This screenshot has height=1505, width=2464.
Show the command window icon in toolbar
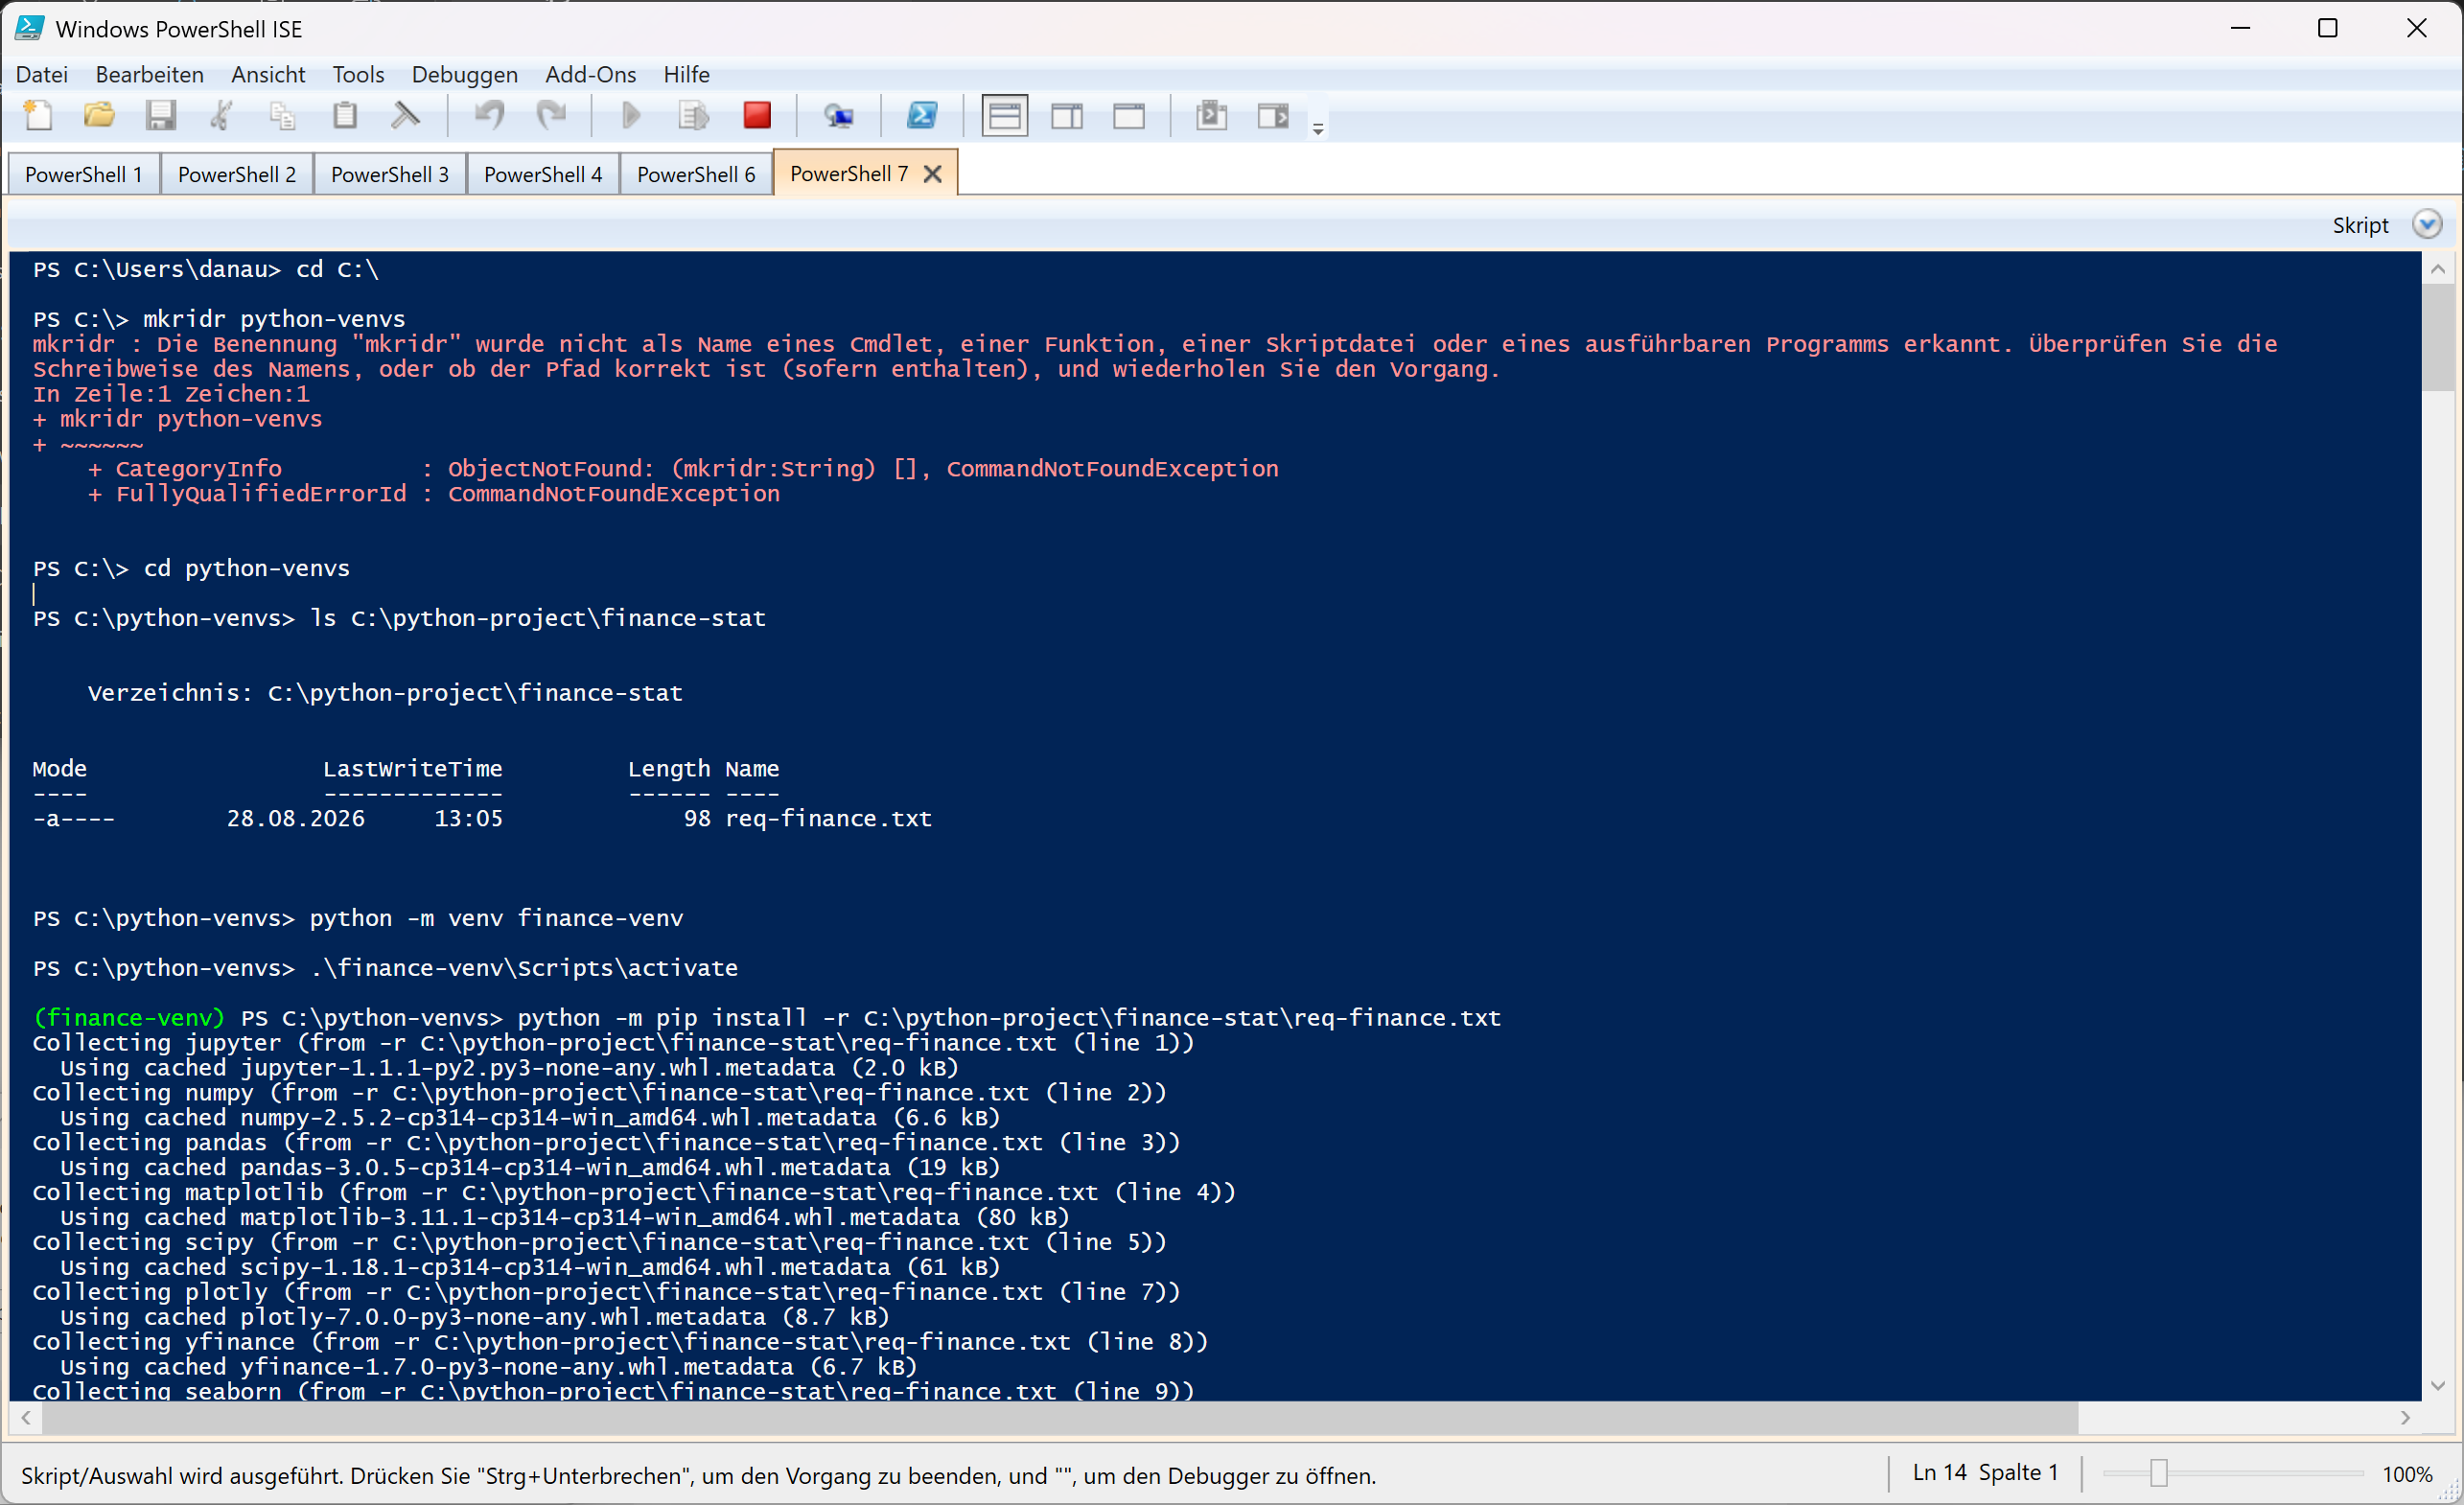click(x=1211, y=116)
